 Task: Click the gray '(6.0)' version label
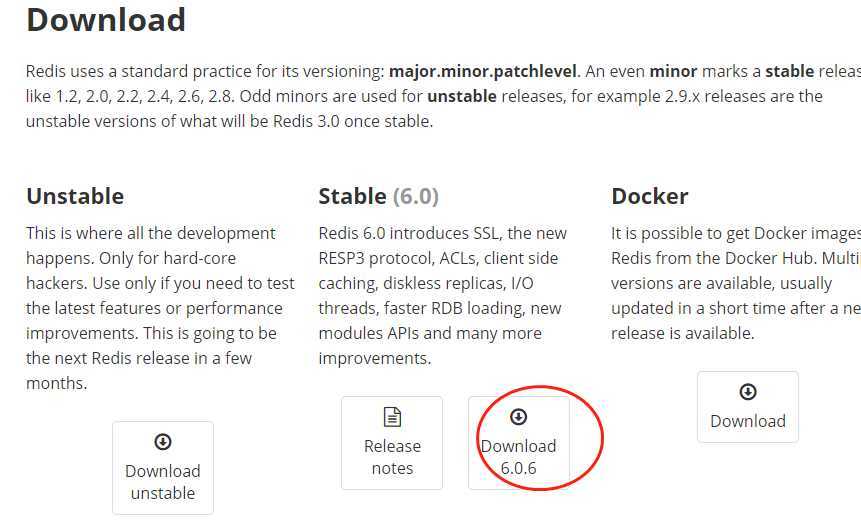[416, 197]
